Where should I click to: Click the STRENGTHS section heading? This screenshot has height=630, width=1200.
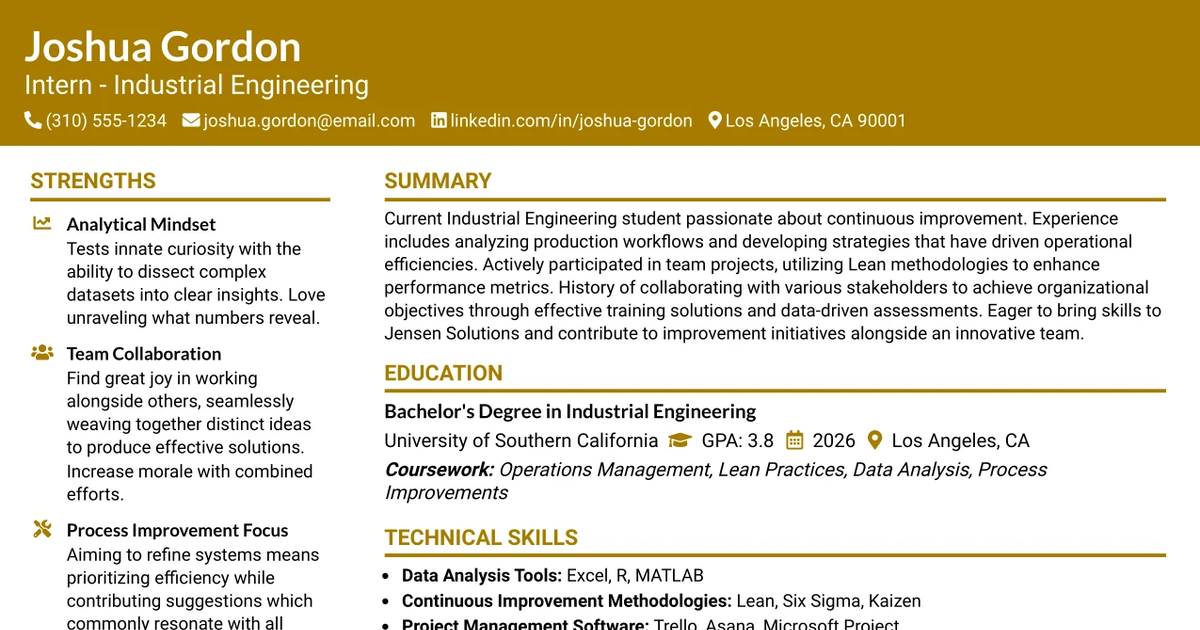(x=93, y=181)
